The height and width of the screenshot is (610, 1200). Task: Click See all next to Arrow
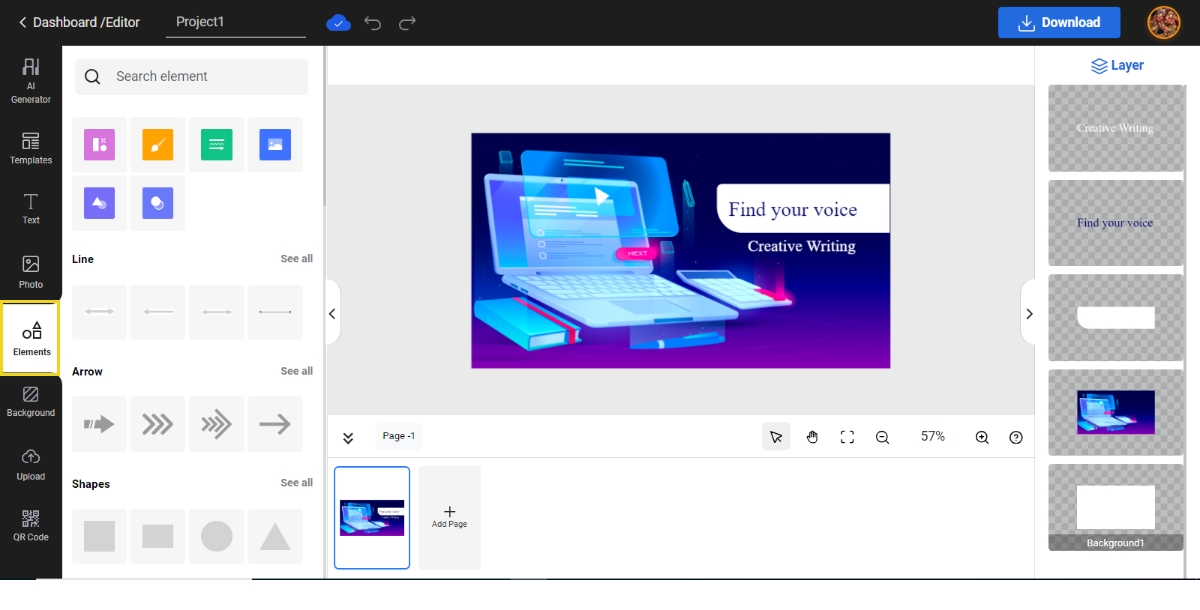296,371
